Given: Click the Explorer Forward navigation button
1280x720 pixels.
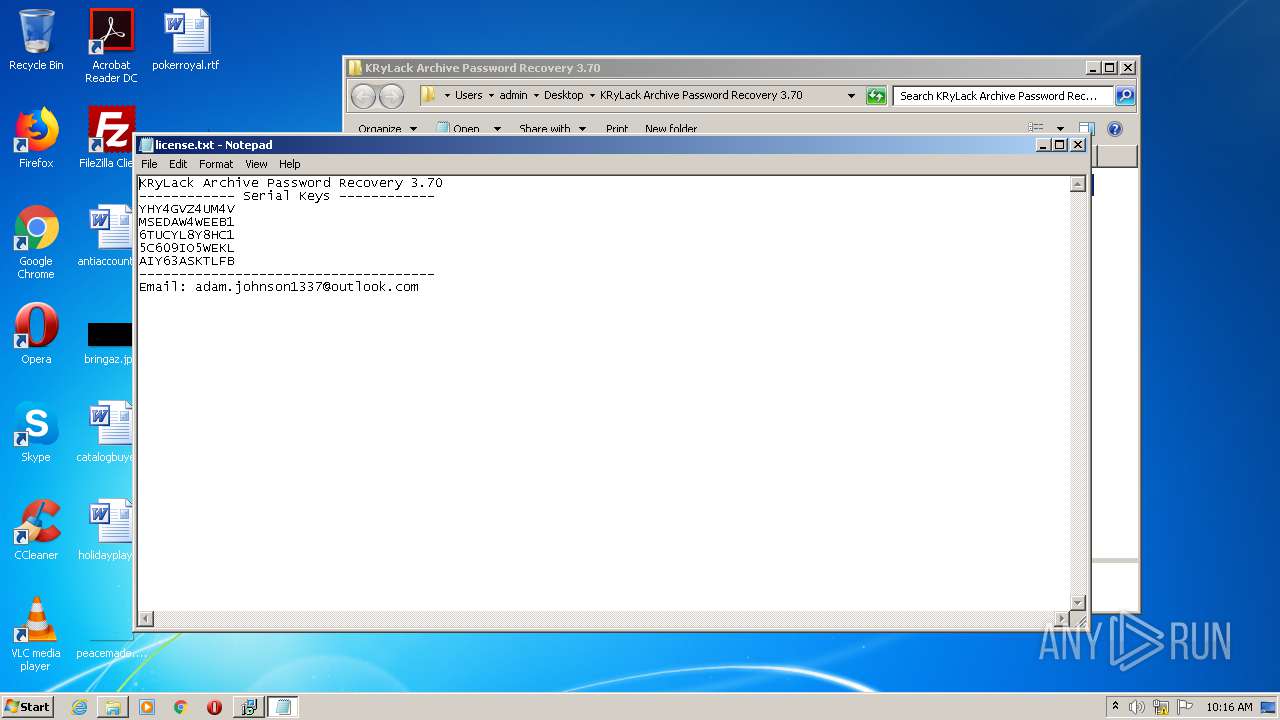Looking at the screenshot, I should pyautogui.click(x=391, y=96).
